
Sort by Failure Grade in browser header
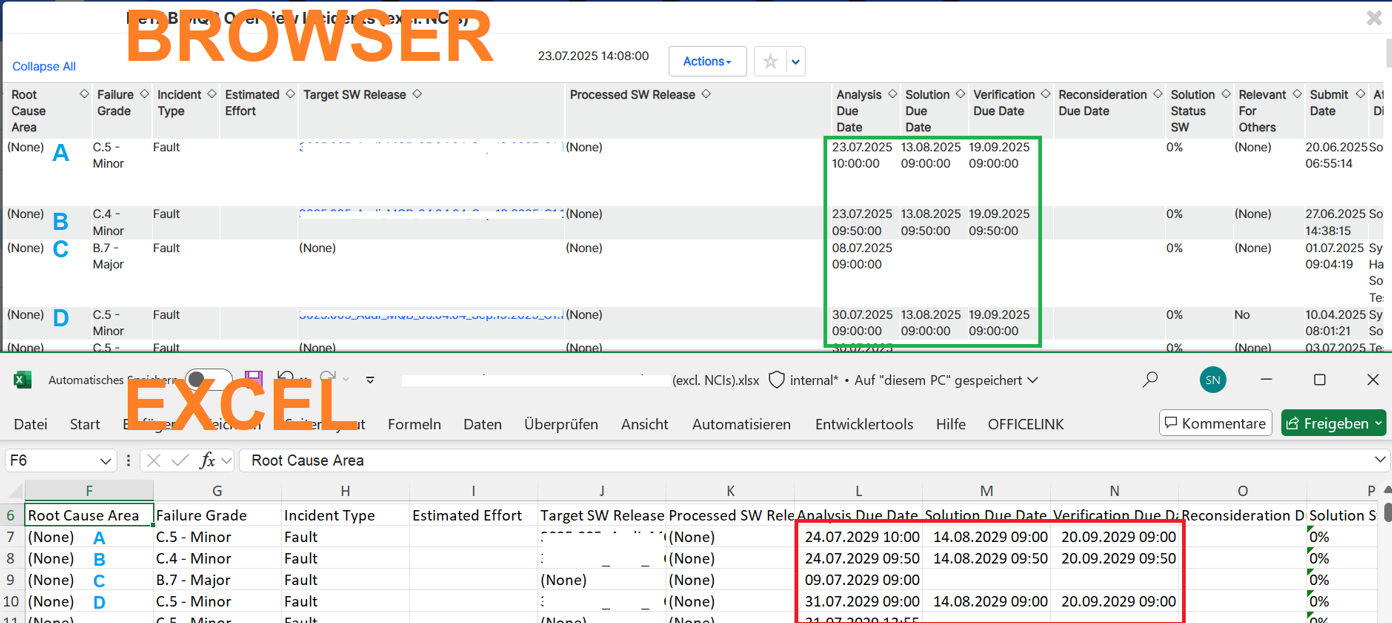coord(144,94)
